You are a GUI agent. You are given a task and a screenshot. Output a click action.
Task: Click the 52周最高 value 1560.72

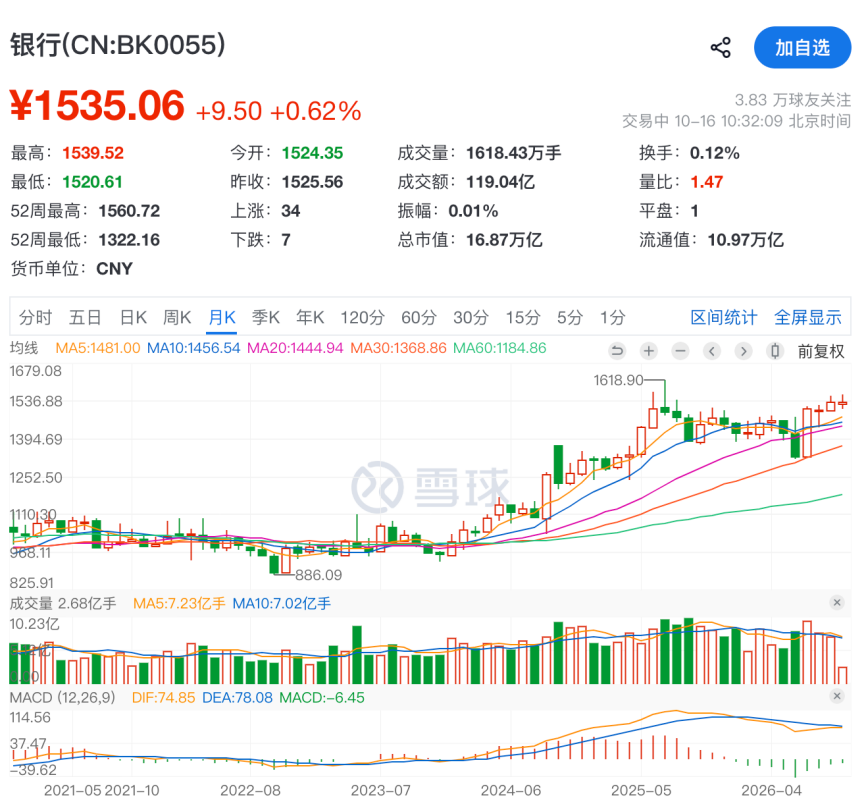[129, 211]
